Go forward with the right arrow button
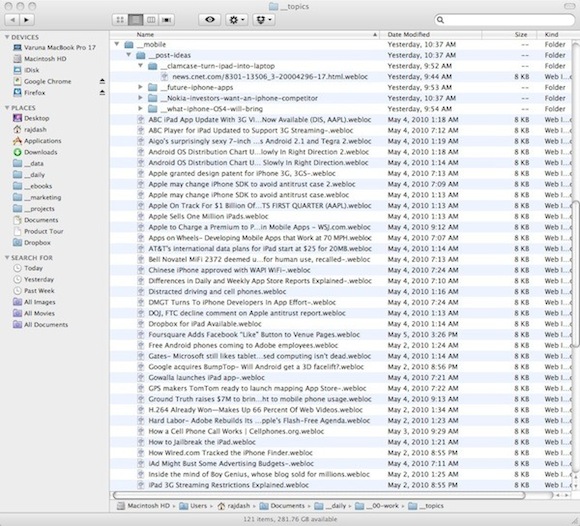This screenshot has width=580, height=526. (x=27, y=20)
